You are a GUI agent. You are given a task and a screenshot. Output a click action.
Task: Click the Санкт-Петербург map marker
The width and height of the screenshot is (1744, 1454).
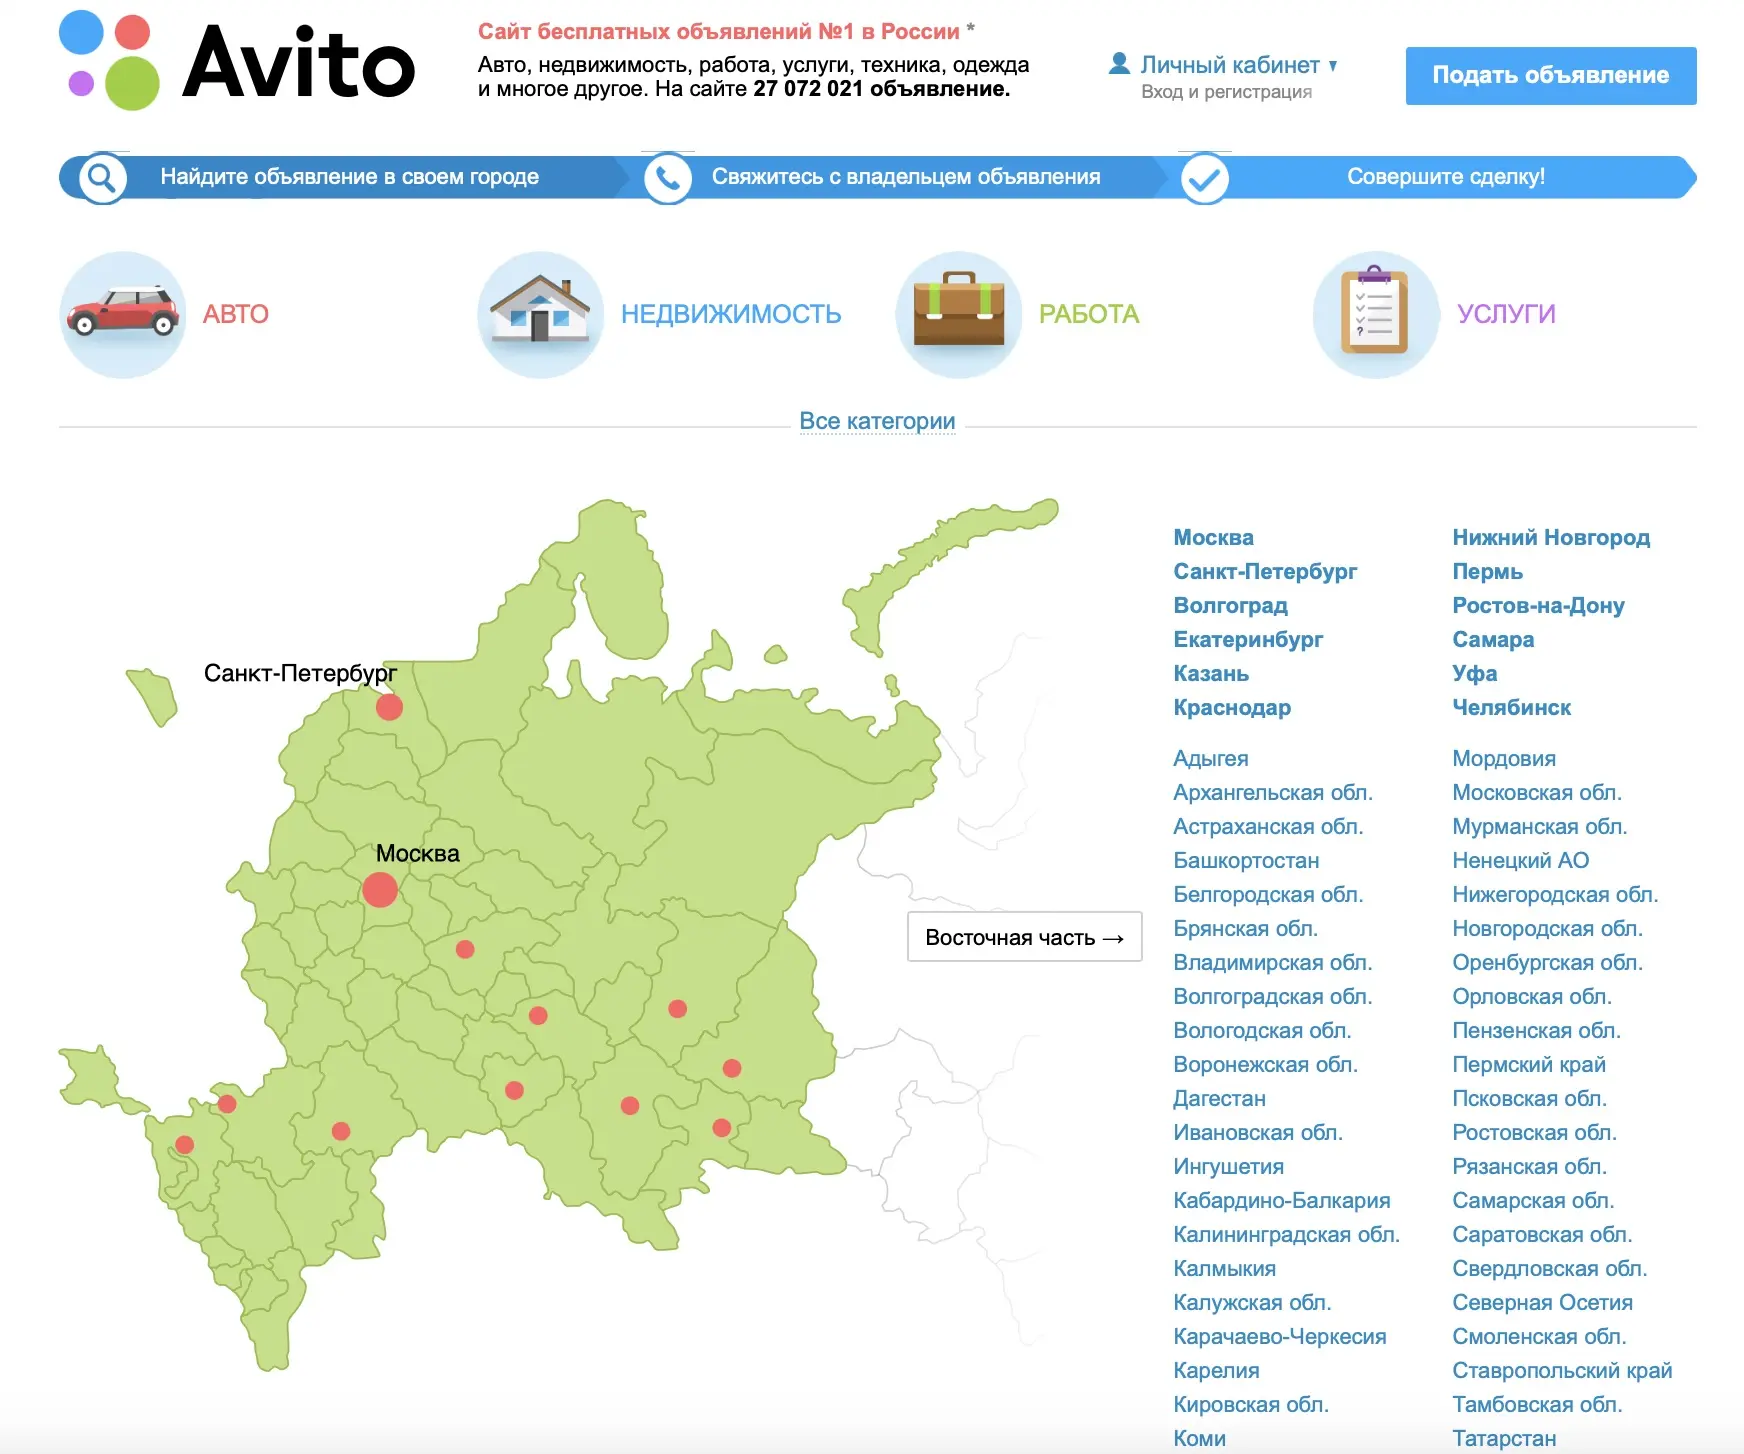[x=389, y=707]
